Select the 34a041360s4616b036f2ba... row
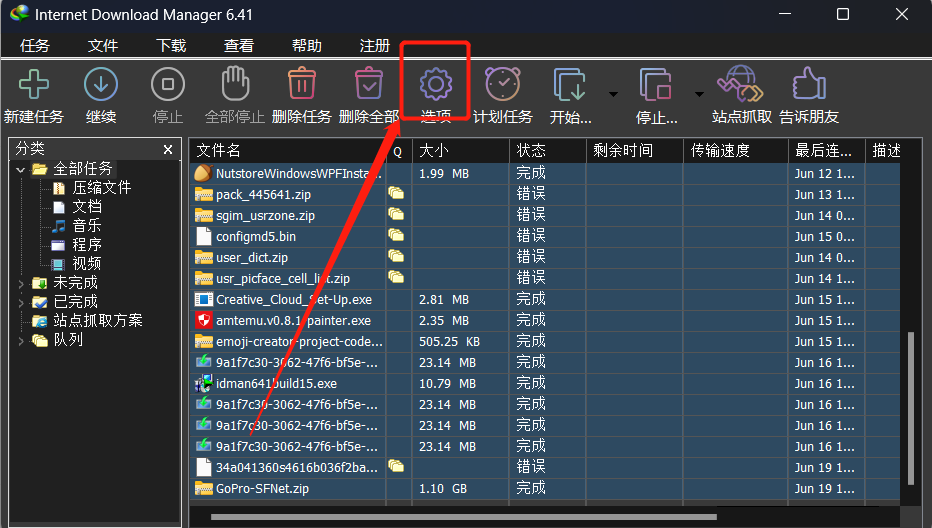 pyautogui.click(x=544, y=467)
